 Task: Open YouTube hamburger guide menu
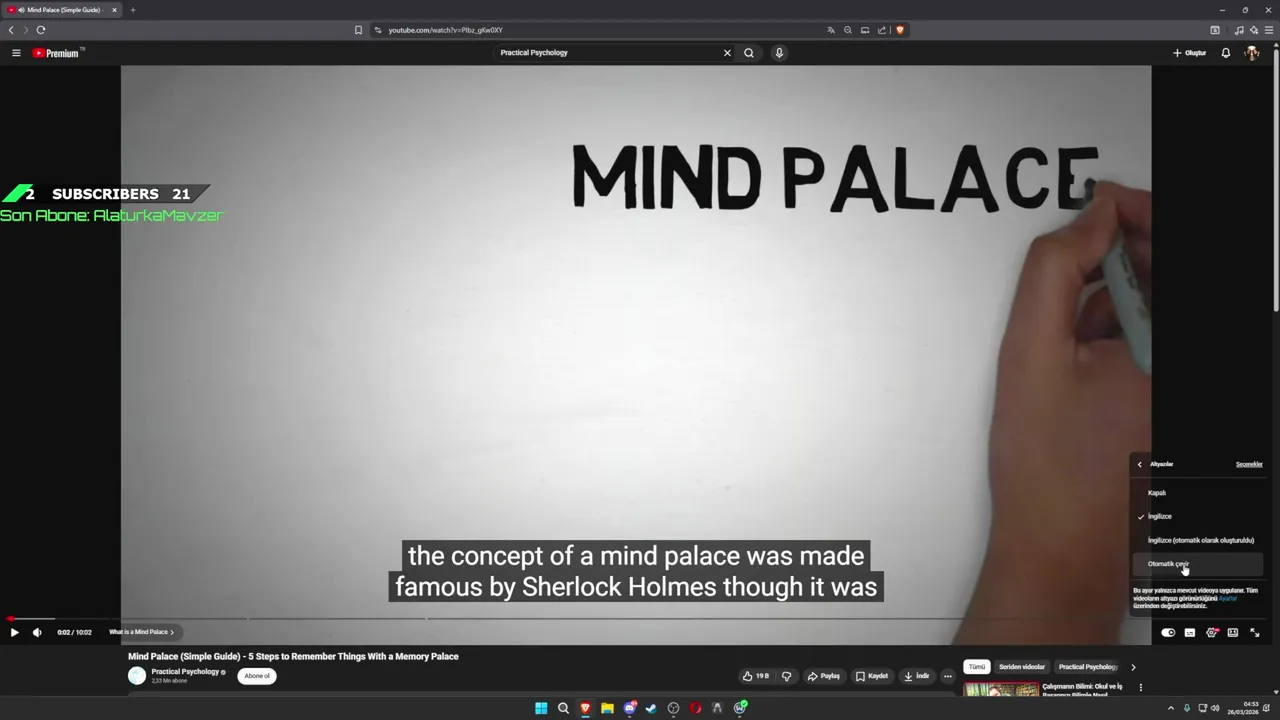point(16,53)
